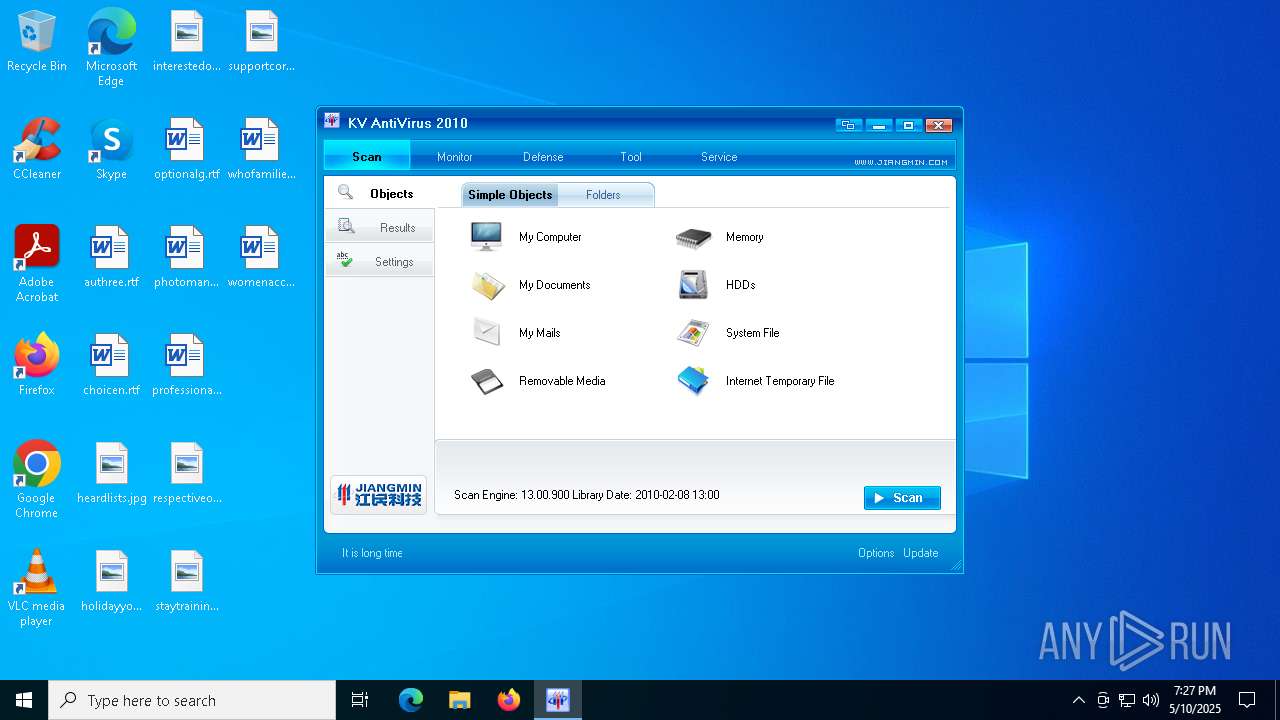The width and height of the screenshot is (1280, 720).
Task: Switch to the Monitor tab
Action: point(455,156)
